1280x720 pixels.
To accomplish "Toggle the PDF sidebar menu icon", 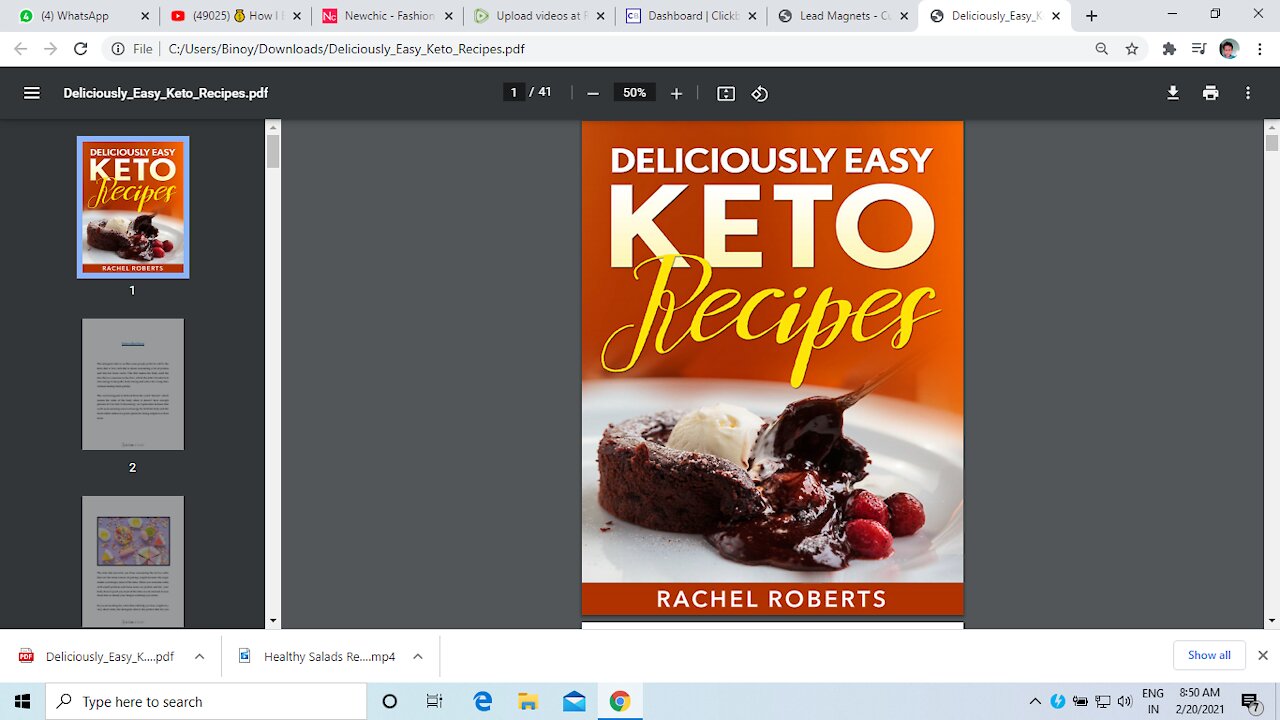I will (32, 93).
